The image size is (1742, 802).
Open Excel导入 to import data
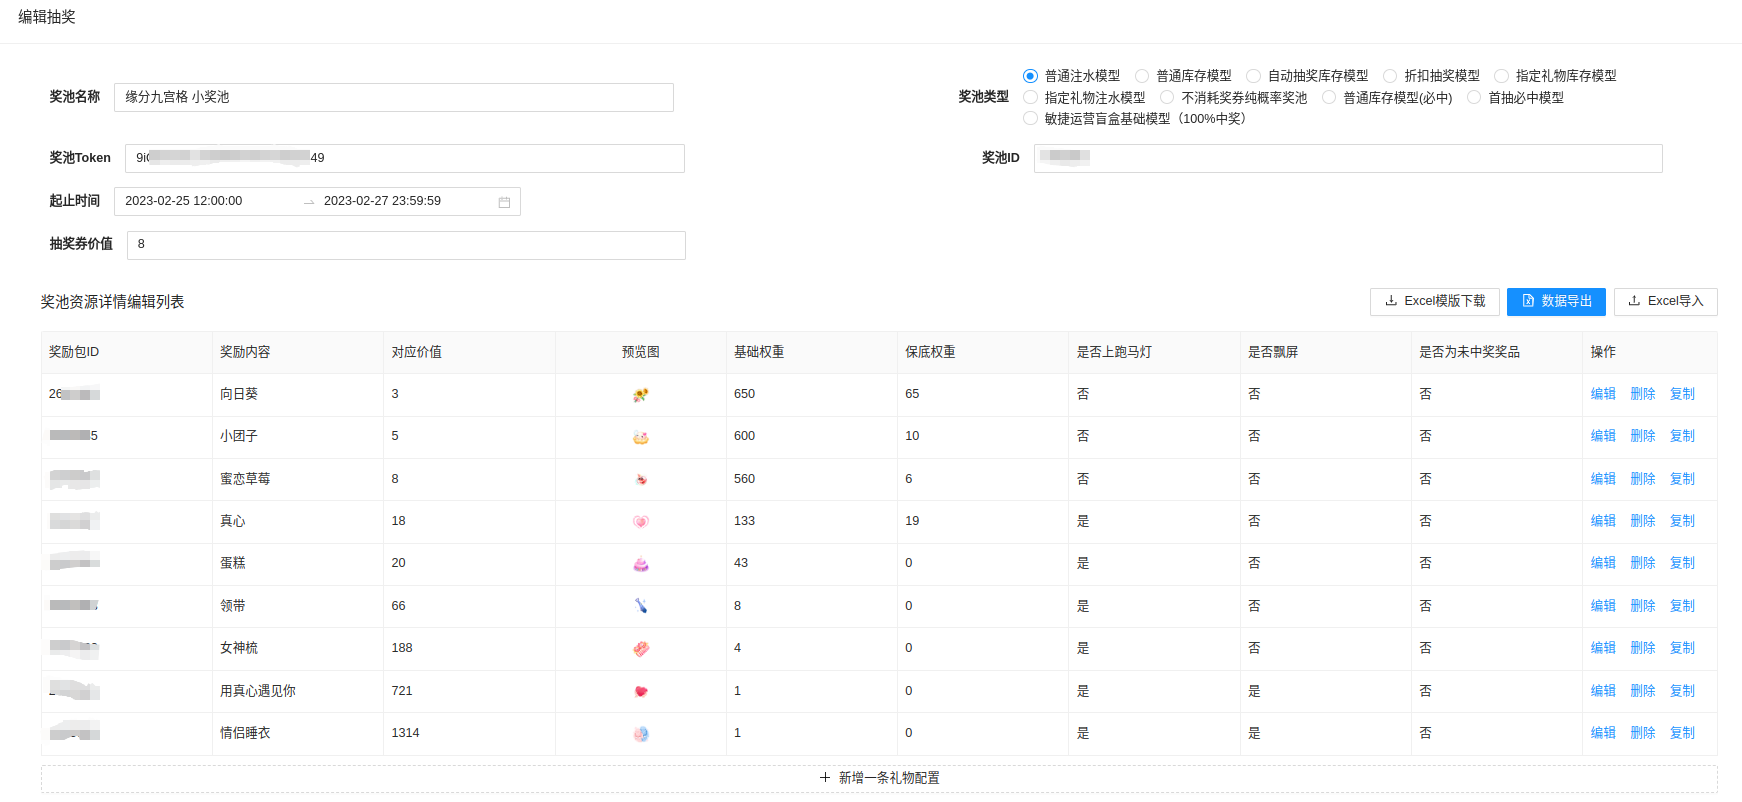[x=1665, y=301]
